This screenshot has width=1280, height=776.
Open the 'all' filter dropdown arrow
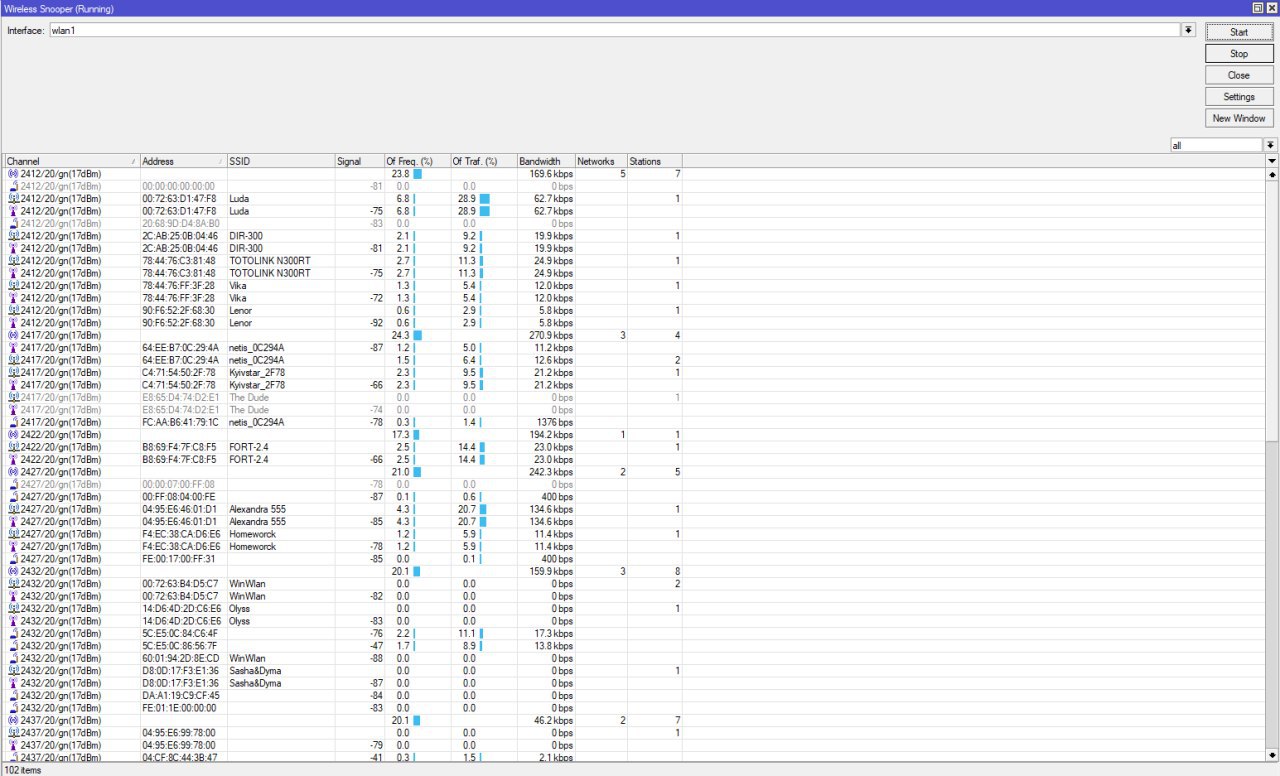pos(1270,145)
